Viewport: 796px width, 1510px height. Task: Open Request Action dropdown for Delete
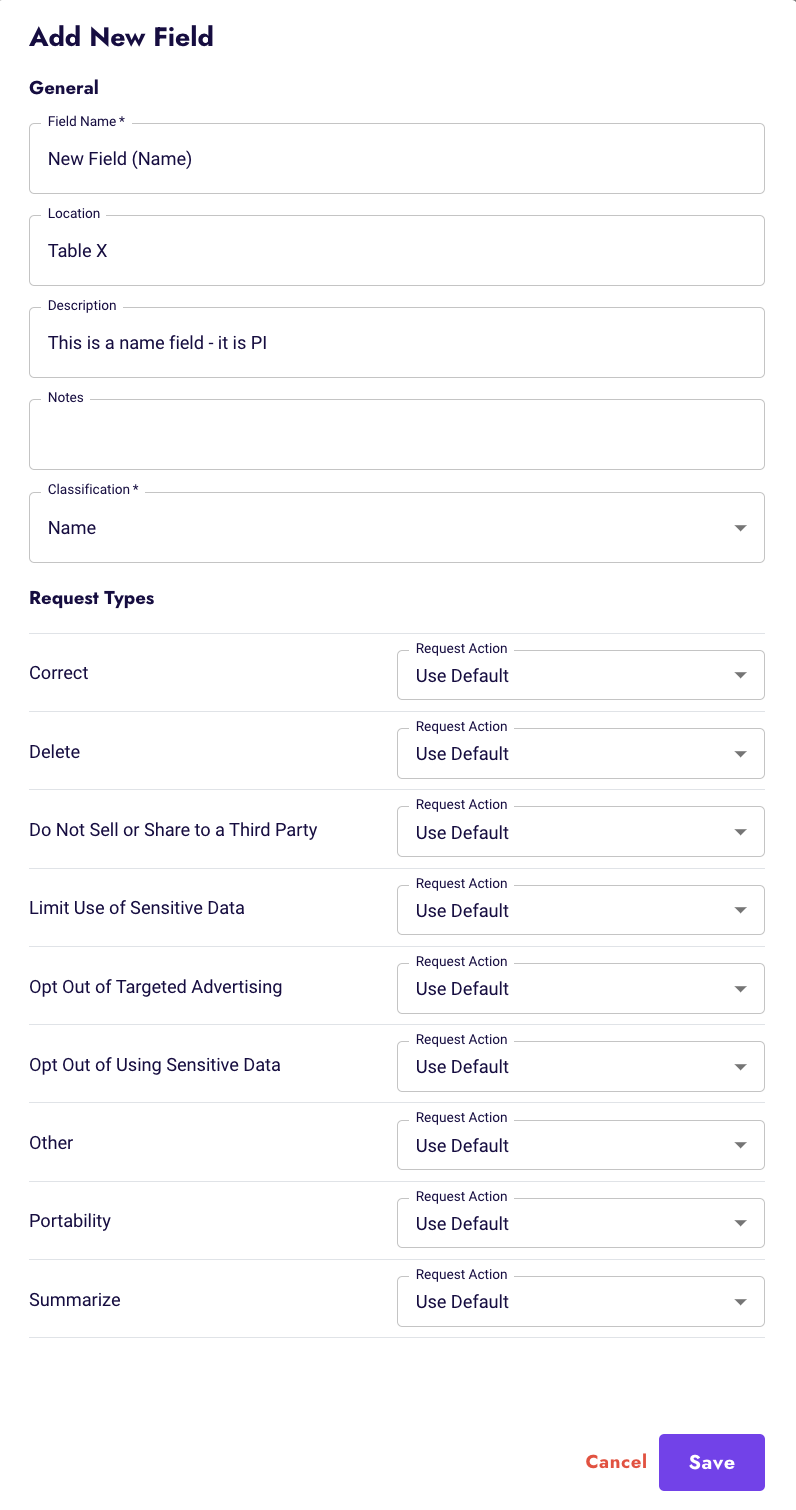coord(581,753)
